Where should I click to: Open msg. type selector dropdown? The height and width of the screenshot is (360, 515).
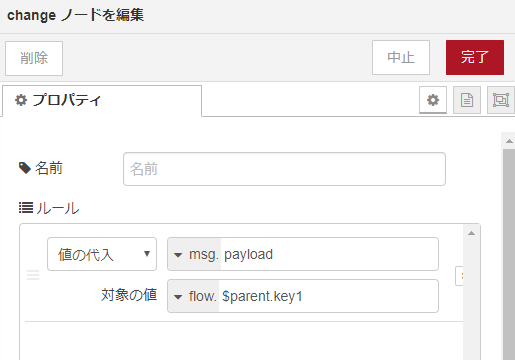[x=194, y=254]
